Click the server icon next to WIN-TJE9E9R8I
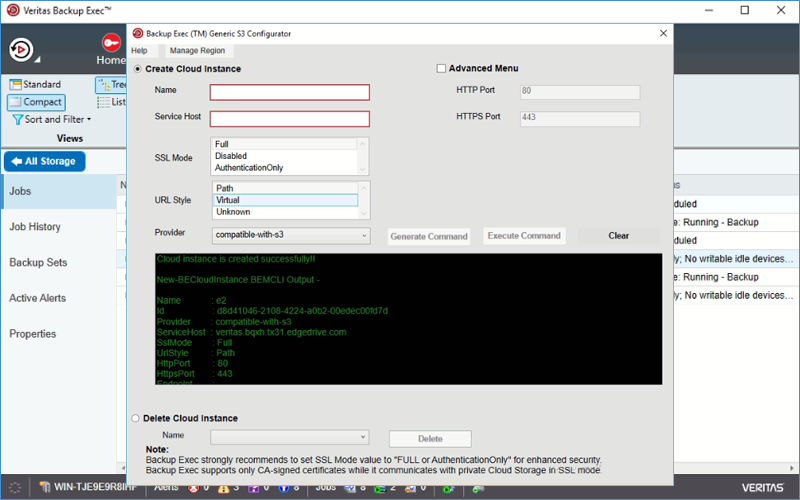 point(45,488)
